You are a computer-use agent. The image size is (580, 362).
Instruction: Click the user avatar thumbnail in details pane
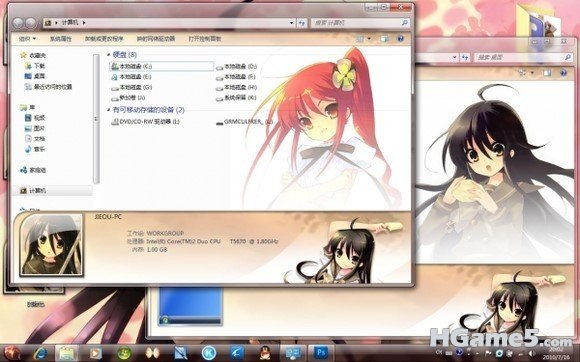tap(51, 245)
